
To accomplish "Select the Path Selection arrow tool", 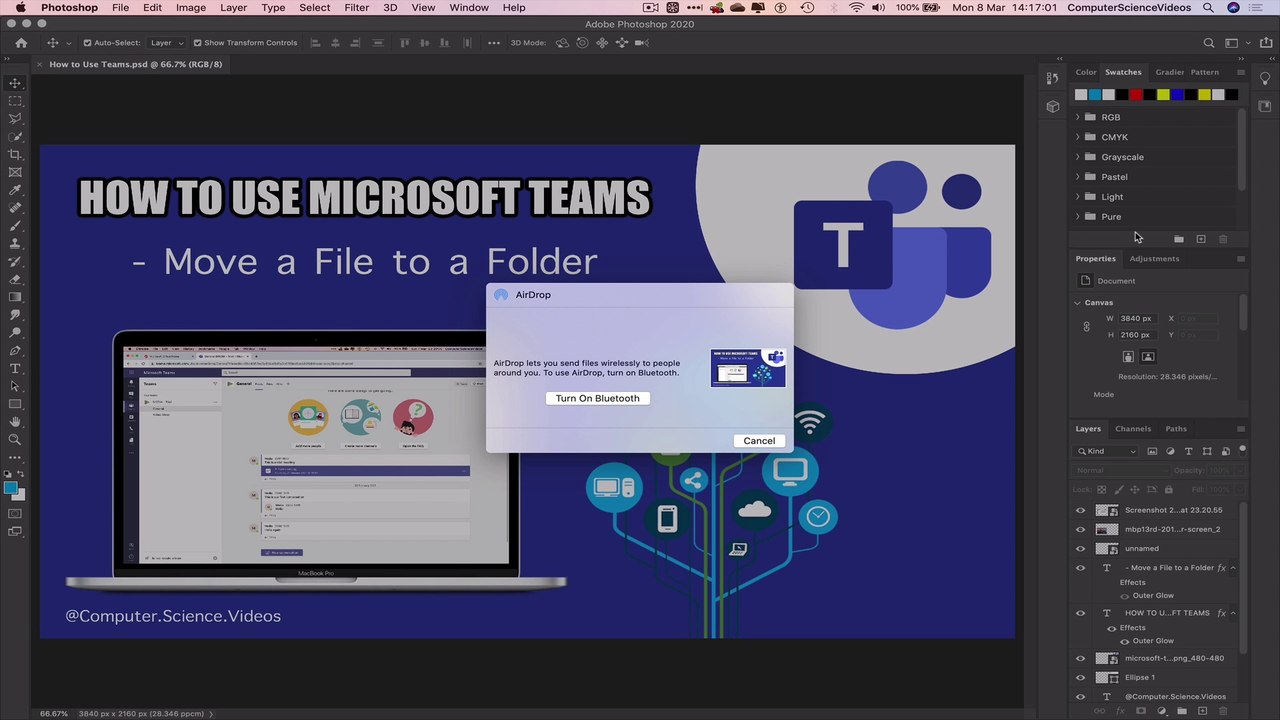I will 15,387.
